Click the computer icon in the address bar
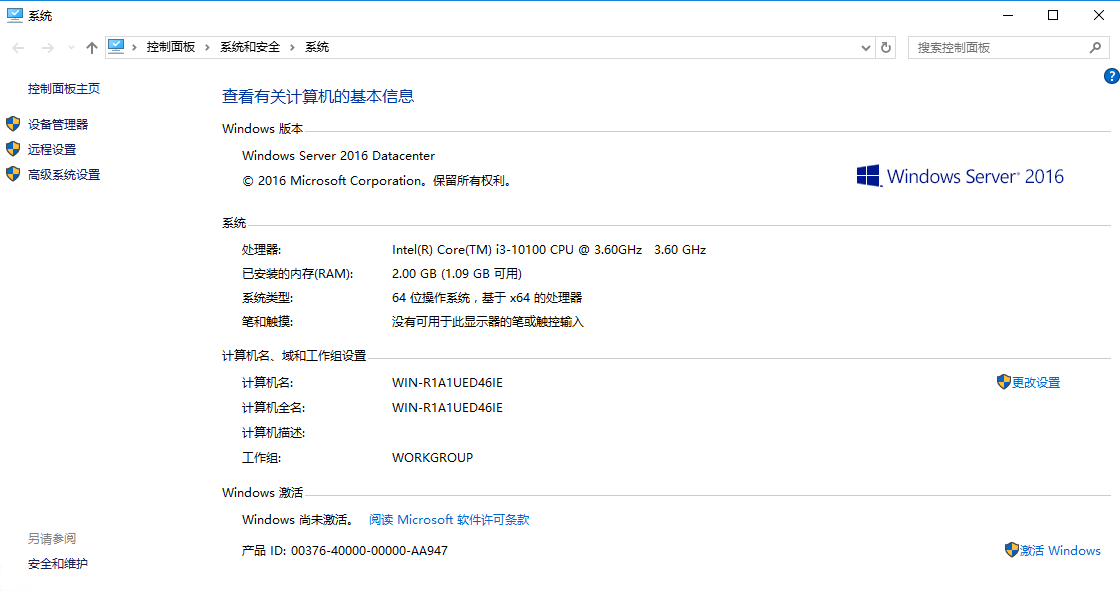This screenshot has height=591, width=1120. (x=116, y=47)
